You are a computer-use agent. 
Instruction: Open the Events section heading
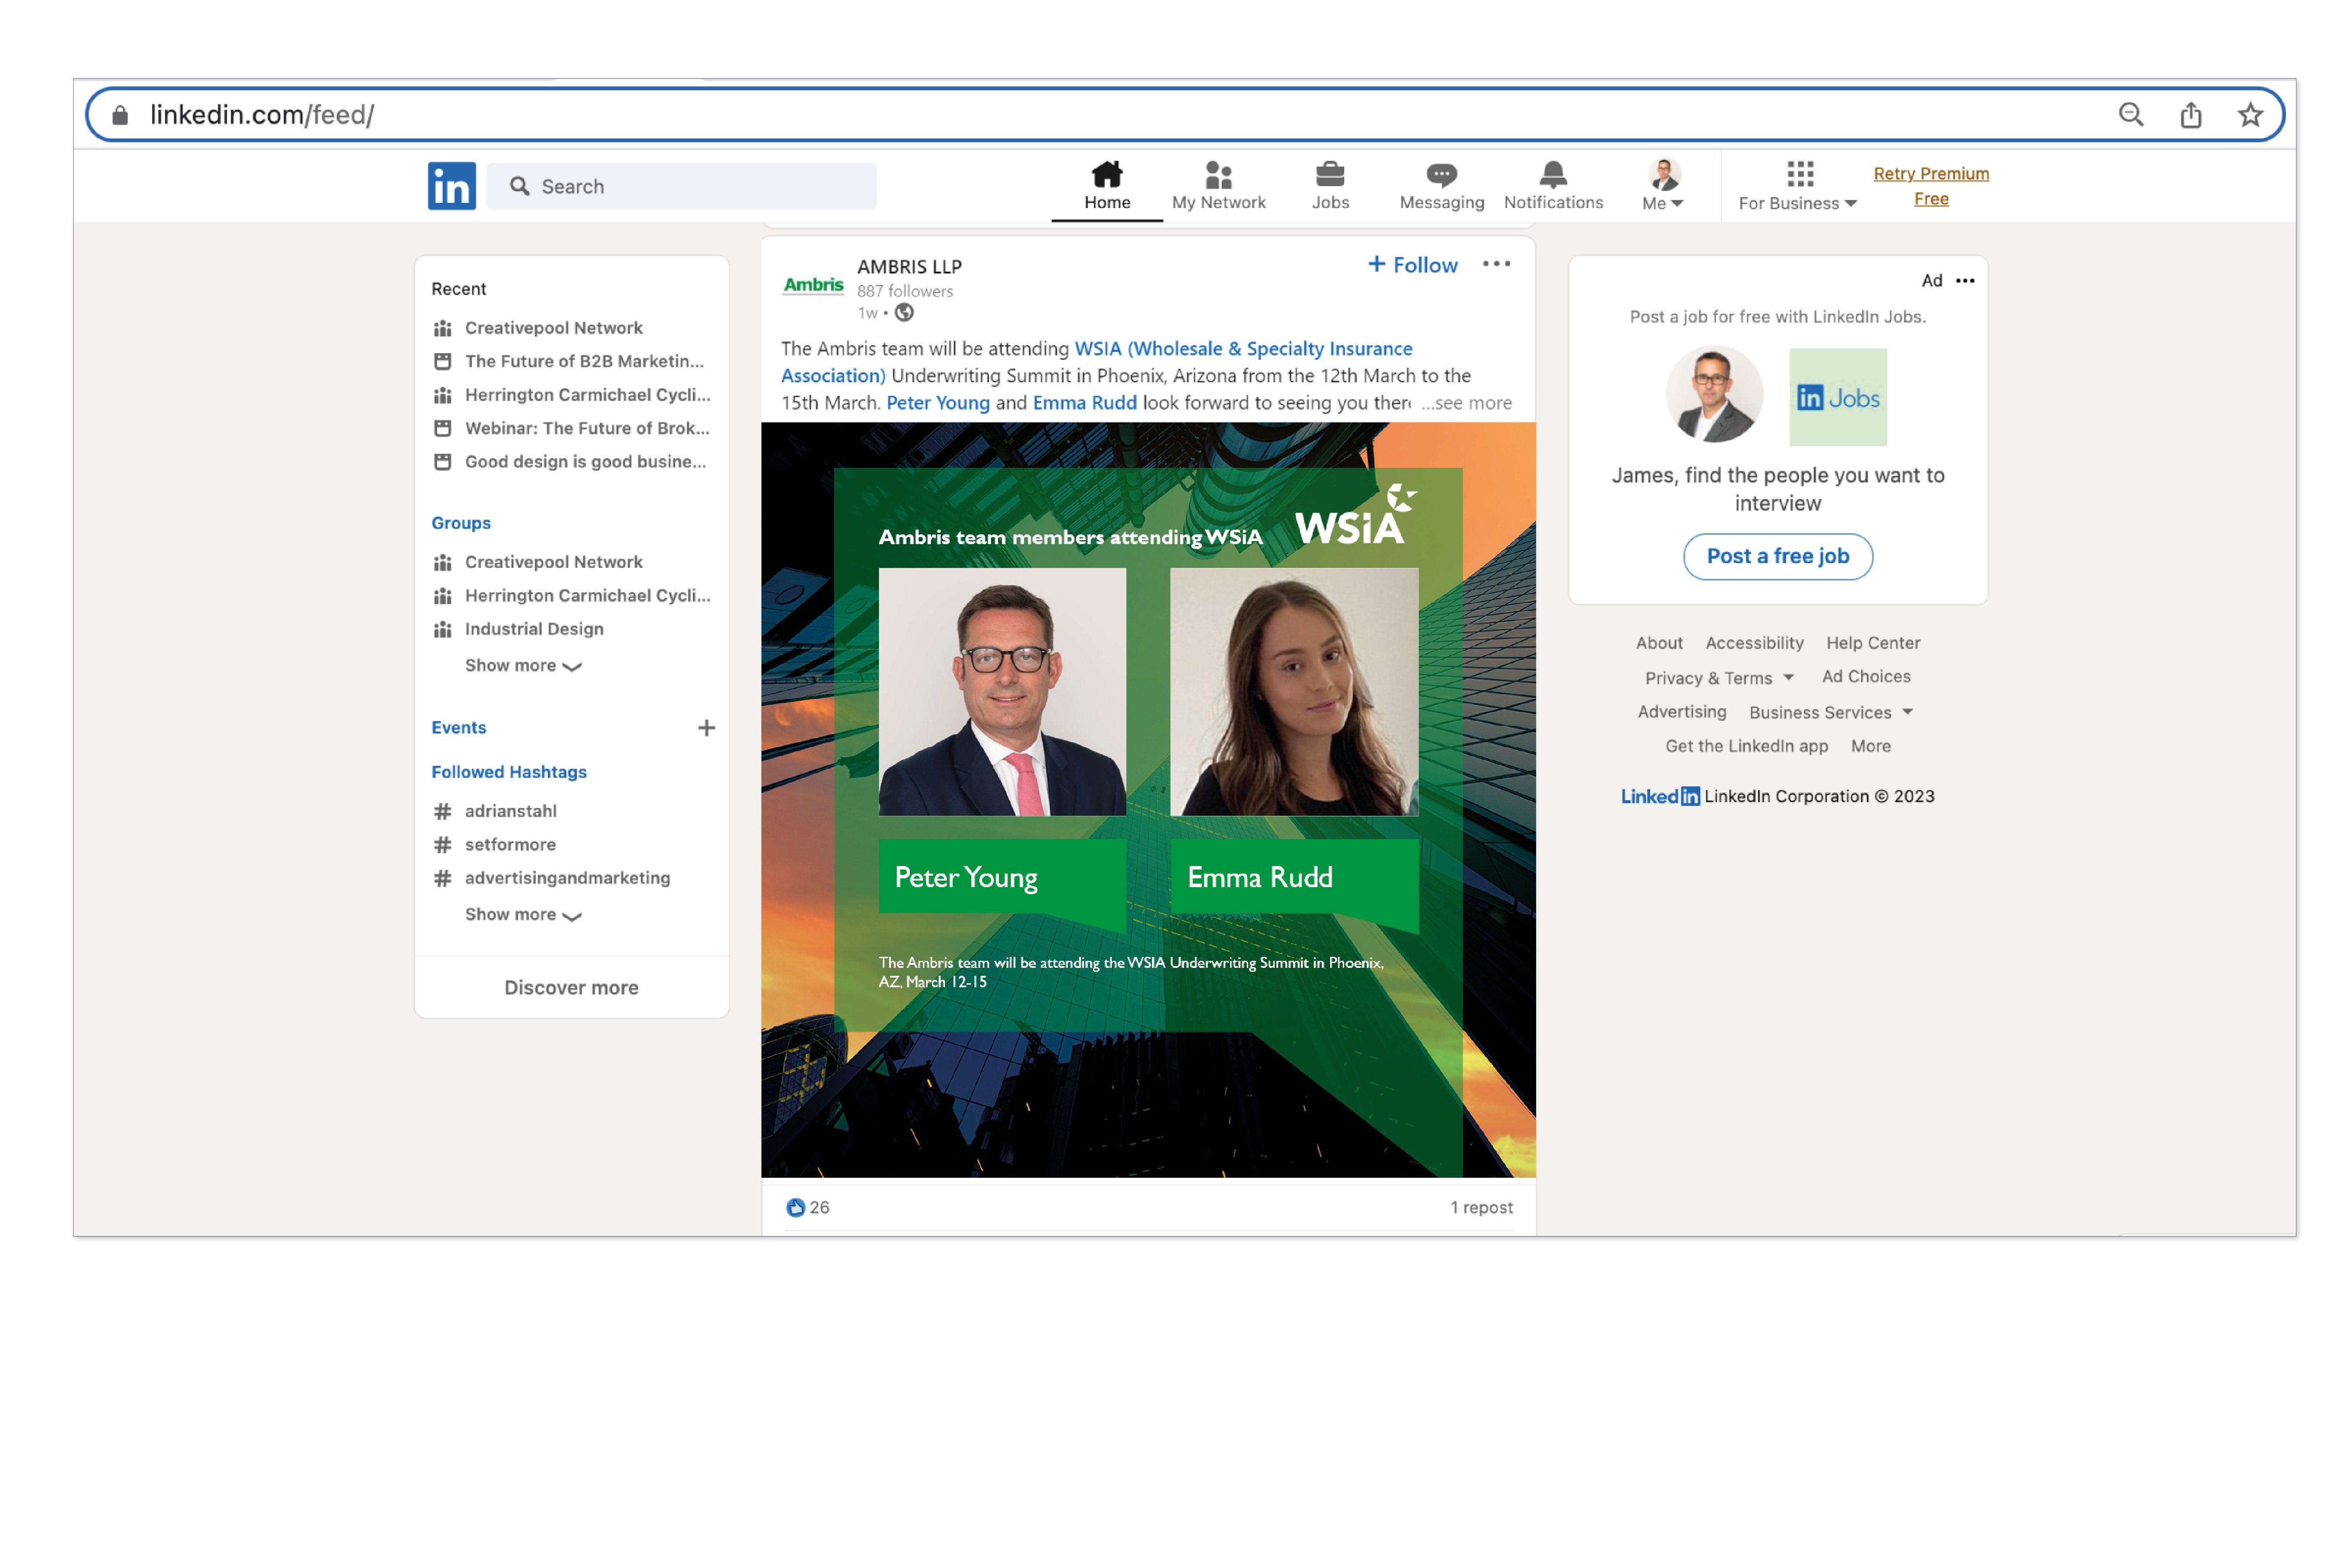(x=459, y=728)
